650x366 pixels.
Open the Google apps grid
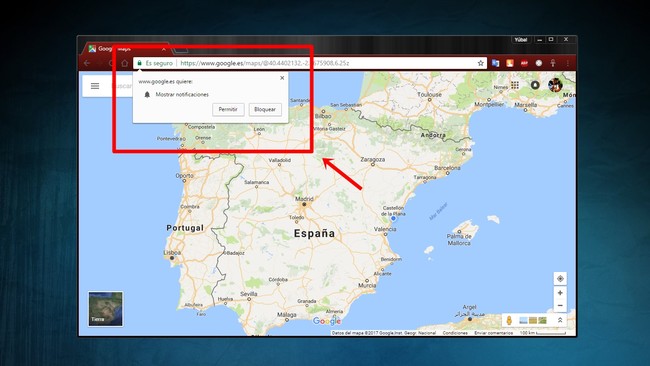[515, 85]
